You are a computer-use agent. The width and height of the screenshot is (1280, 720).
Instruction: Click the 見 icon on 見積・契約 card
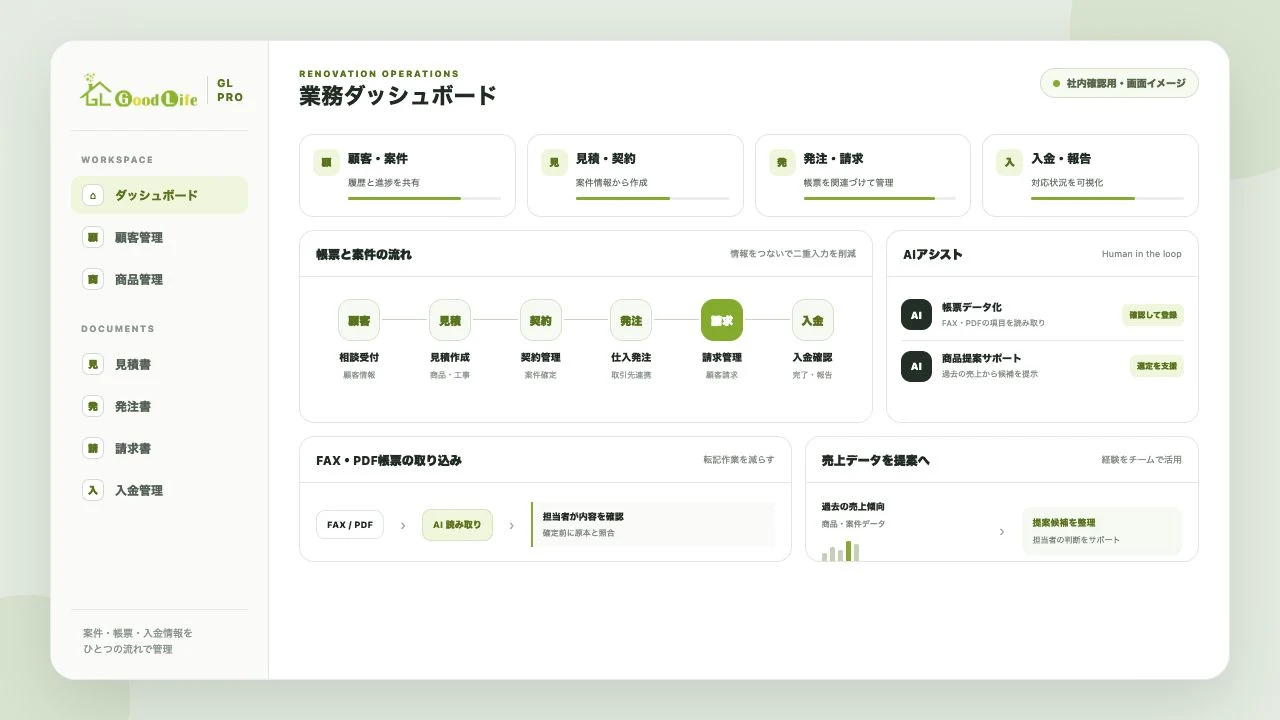(x=554, y=162)
